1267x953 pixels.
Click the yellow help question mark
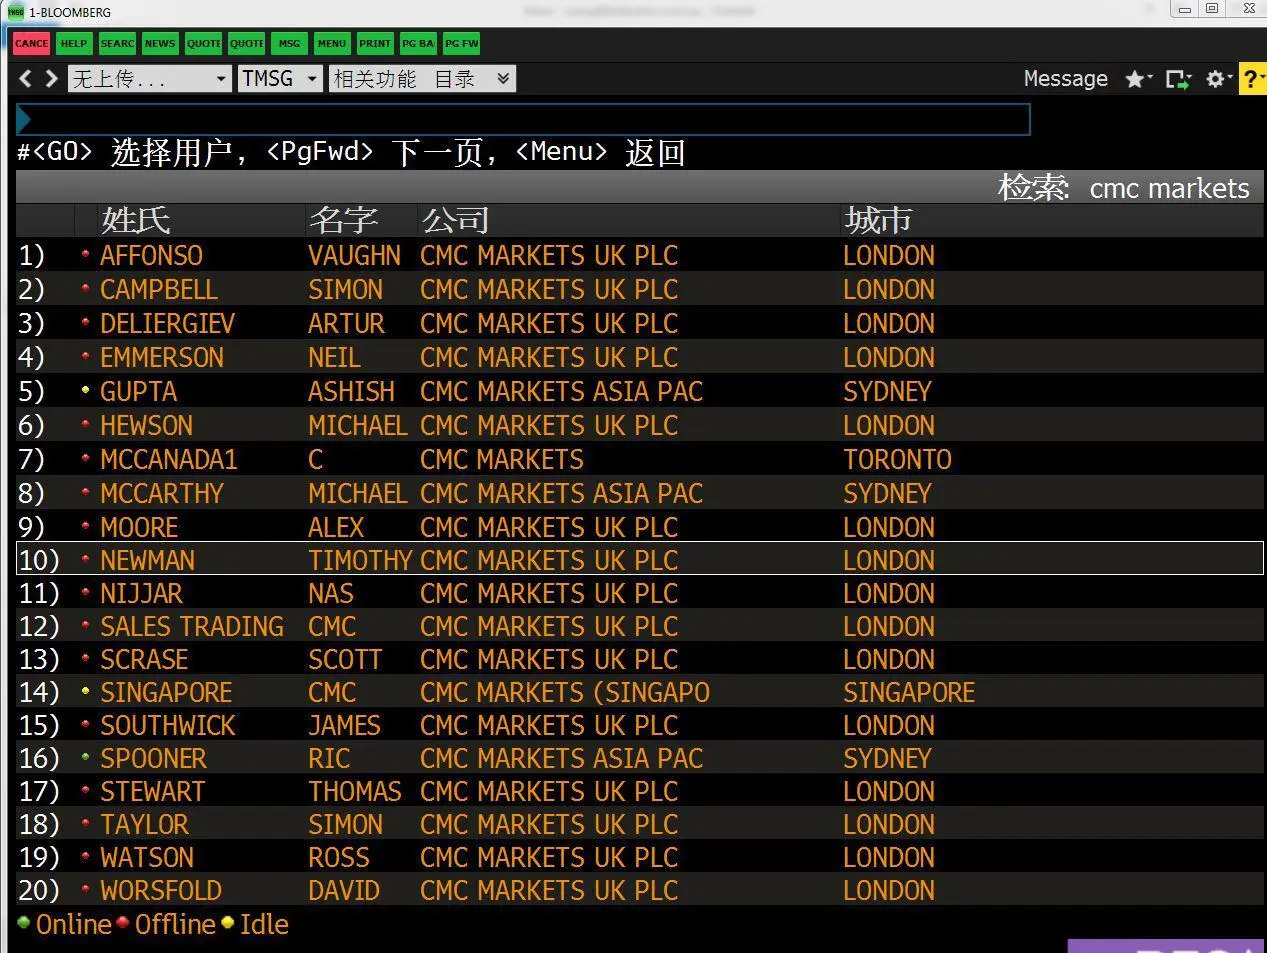1252,79
